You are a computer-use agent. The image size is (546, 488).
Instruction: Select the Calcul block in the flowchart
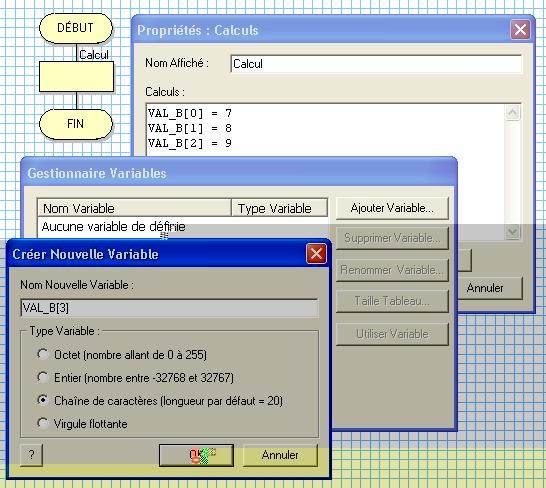click(76, 77)
